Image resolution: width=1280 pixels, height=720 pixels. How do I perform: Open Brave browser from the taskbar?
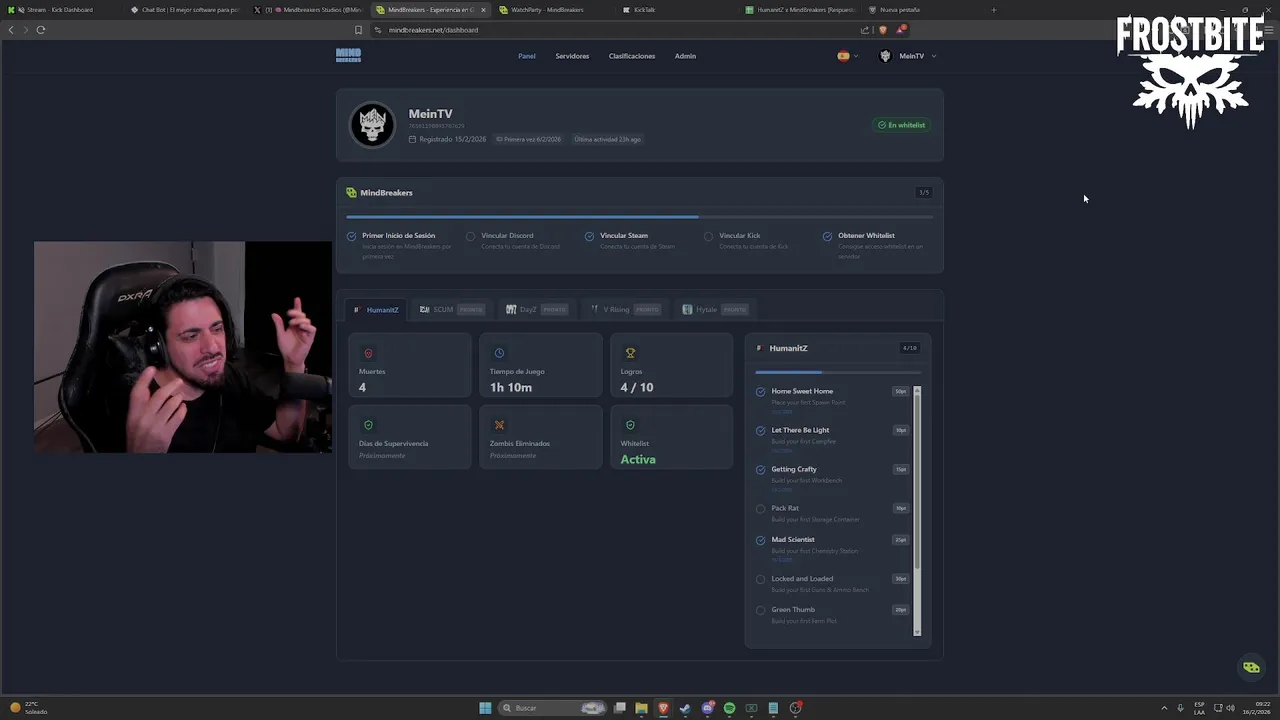(663, 708)
